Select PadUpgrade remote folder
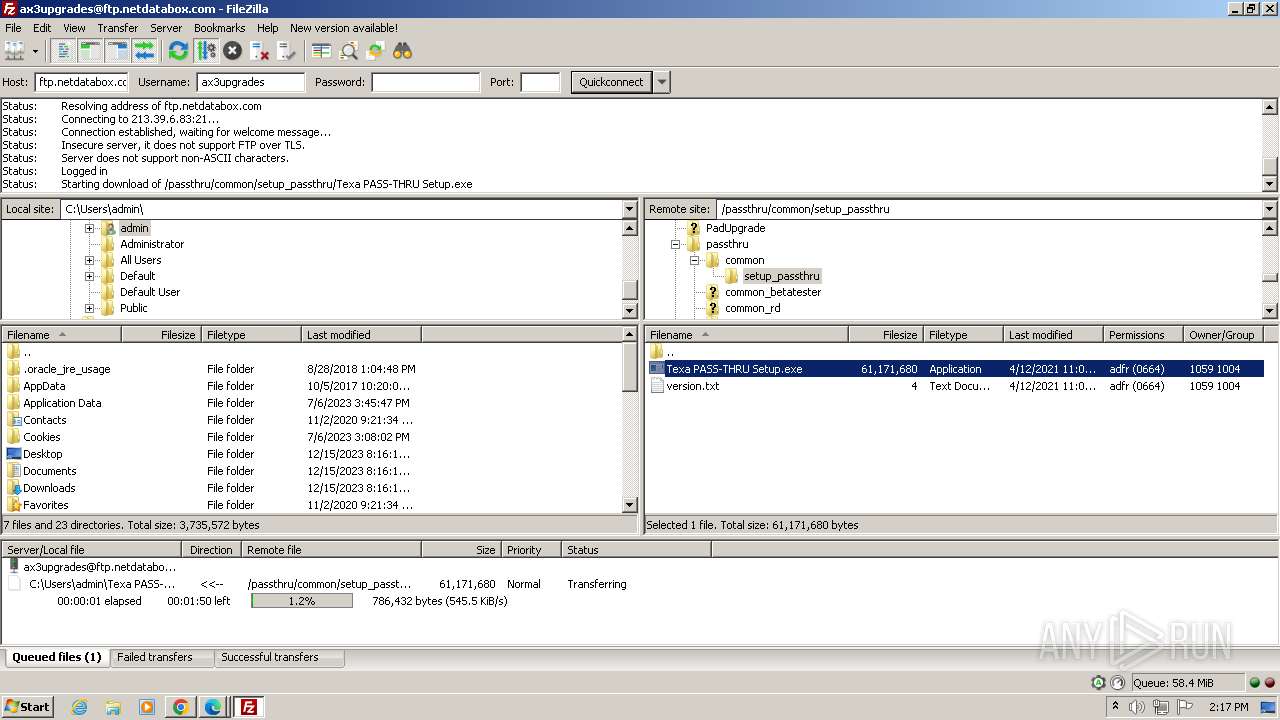The image size is (1280, 720). click(735, 228)
